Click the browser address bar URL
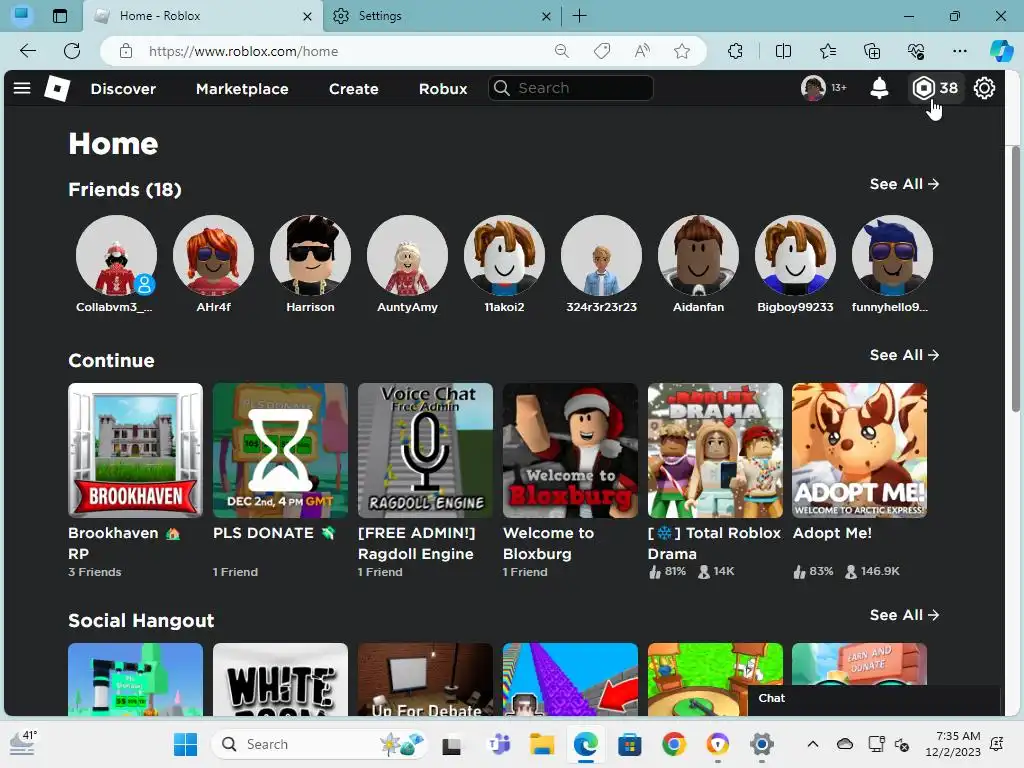 coord(244,51)
